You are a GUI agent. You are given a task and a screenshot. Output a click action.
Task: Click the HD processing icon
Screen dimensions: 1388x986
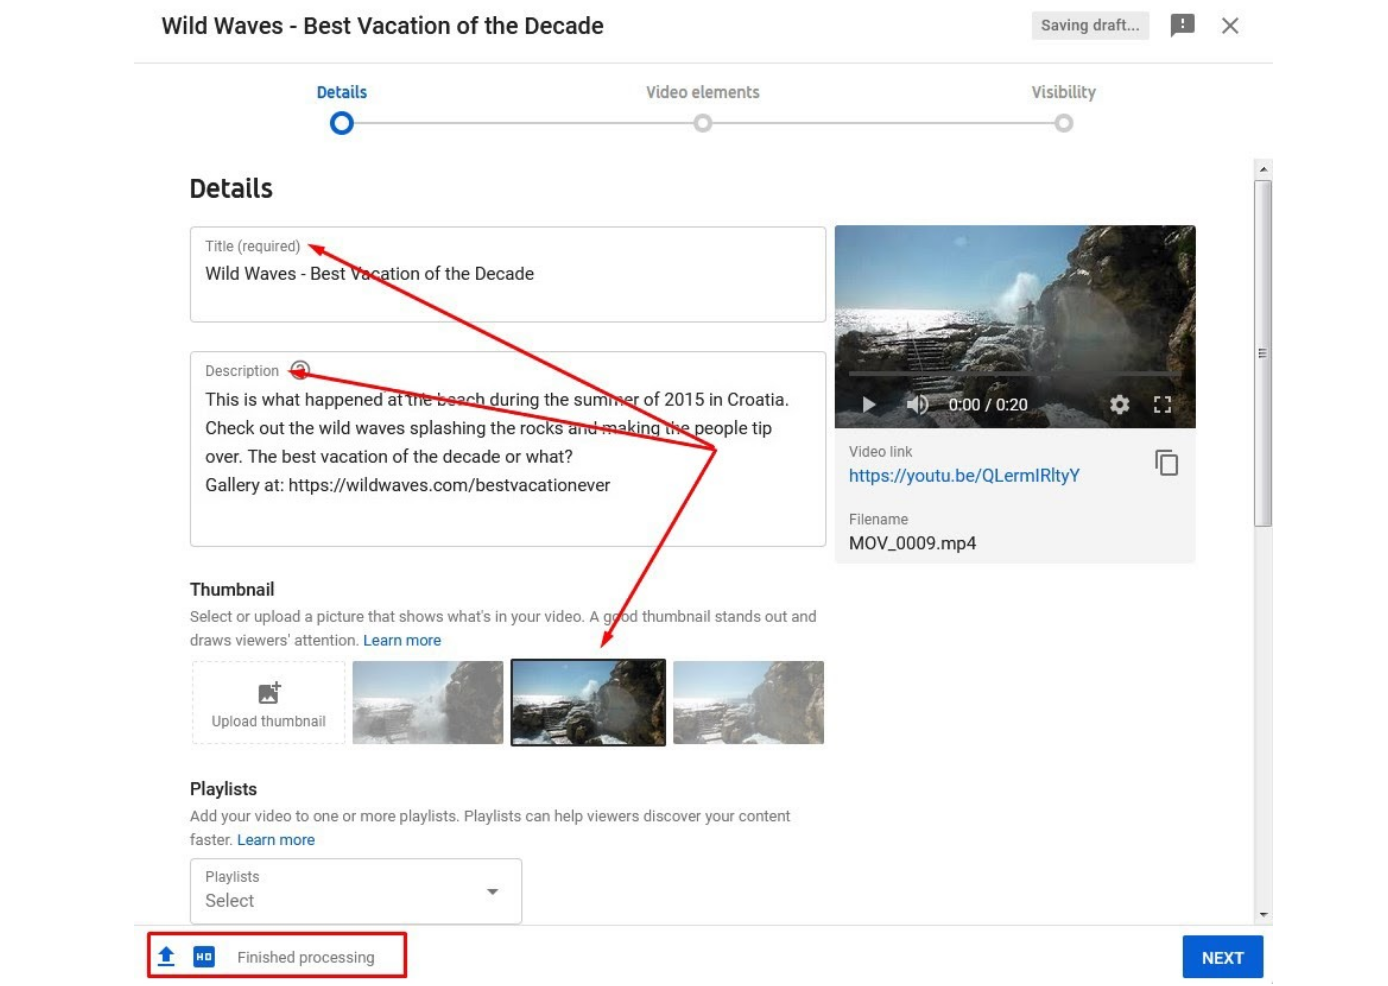pyautogui.click(x=204, y=957)
